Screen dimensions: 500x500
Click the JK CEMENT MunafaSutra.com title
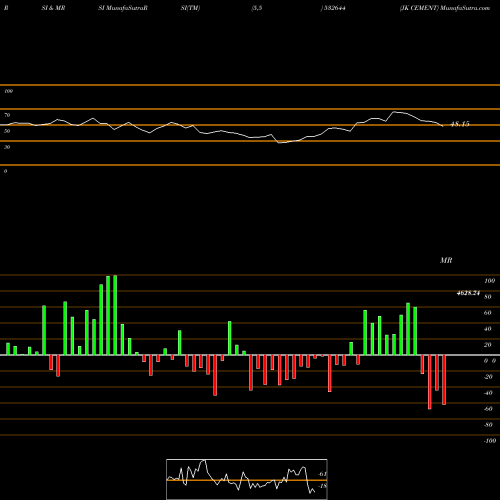pos(445,8)
